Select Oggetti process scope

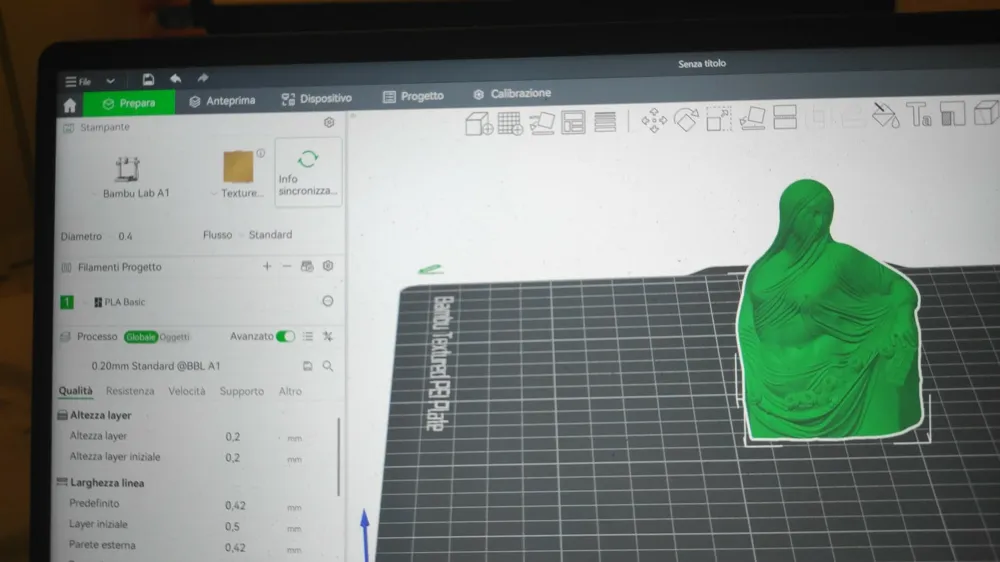(x=174, y=337)
